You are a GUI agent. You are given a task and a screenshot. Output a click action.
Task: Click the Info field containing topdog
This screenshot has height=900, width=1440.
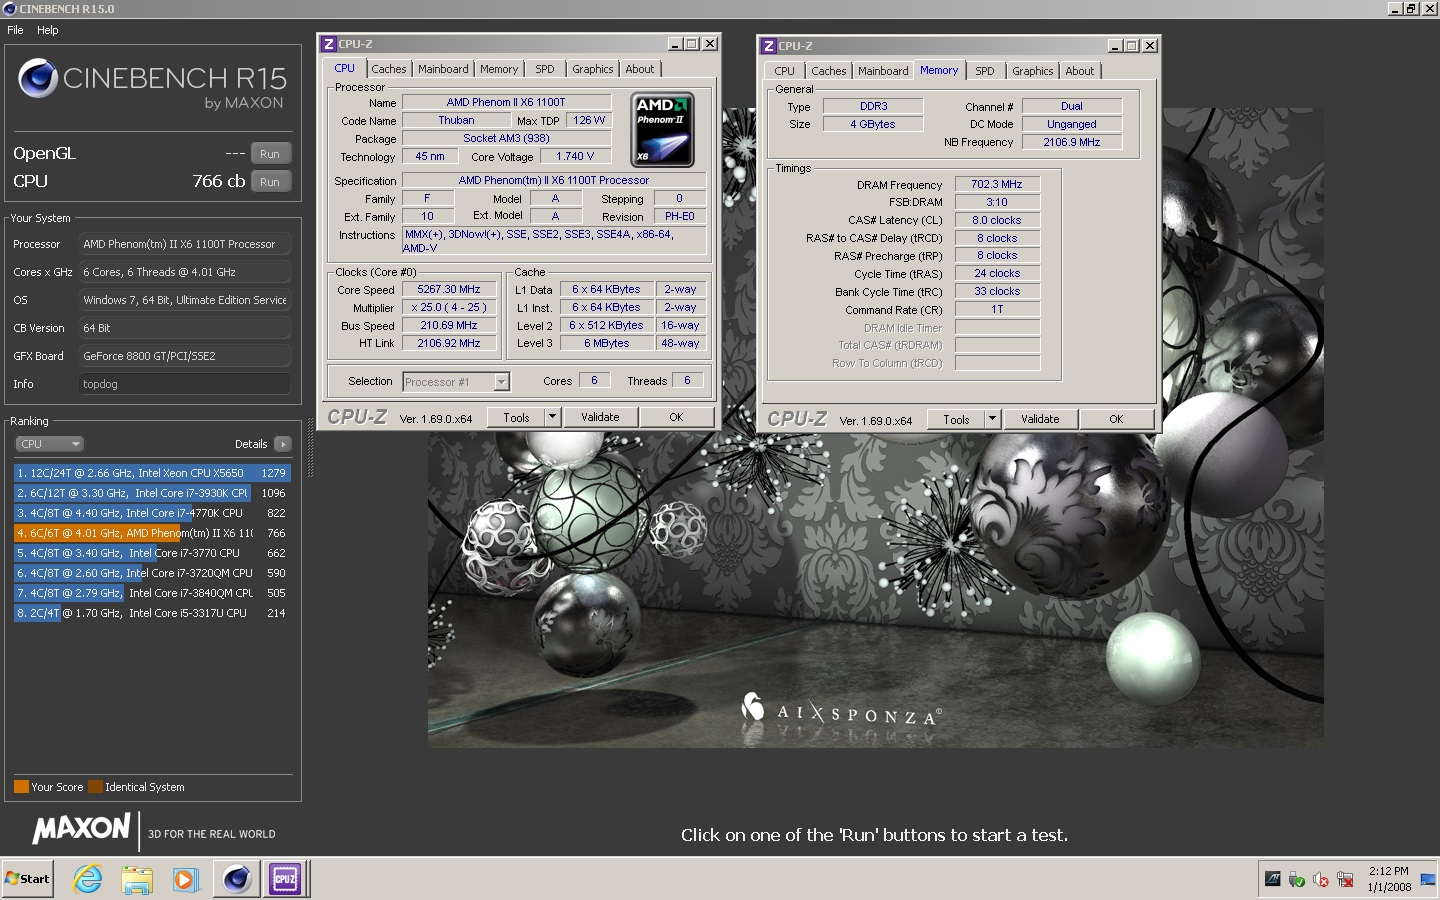(185, 384)
